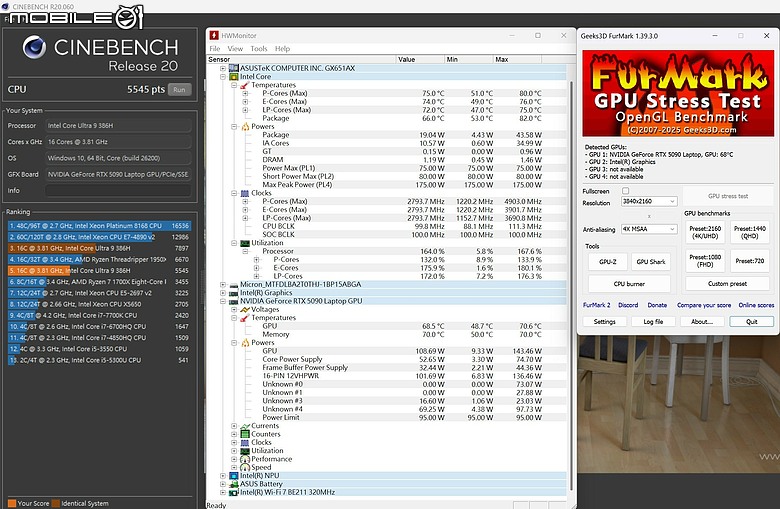Click Cinebench Info input field
780x509 pixels.
[x=118, y=191]
